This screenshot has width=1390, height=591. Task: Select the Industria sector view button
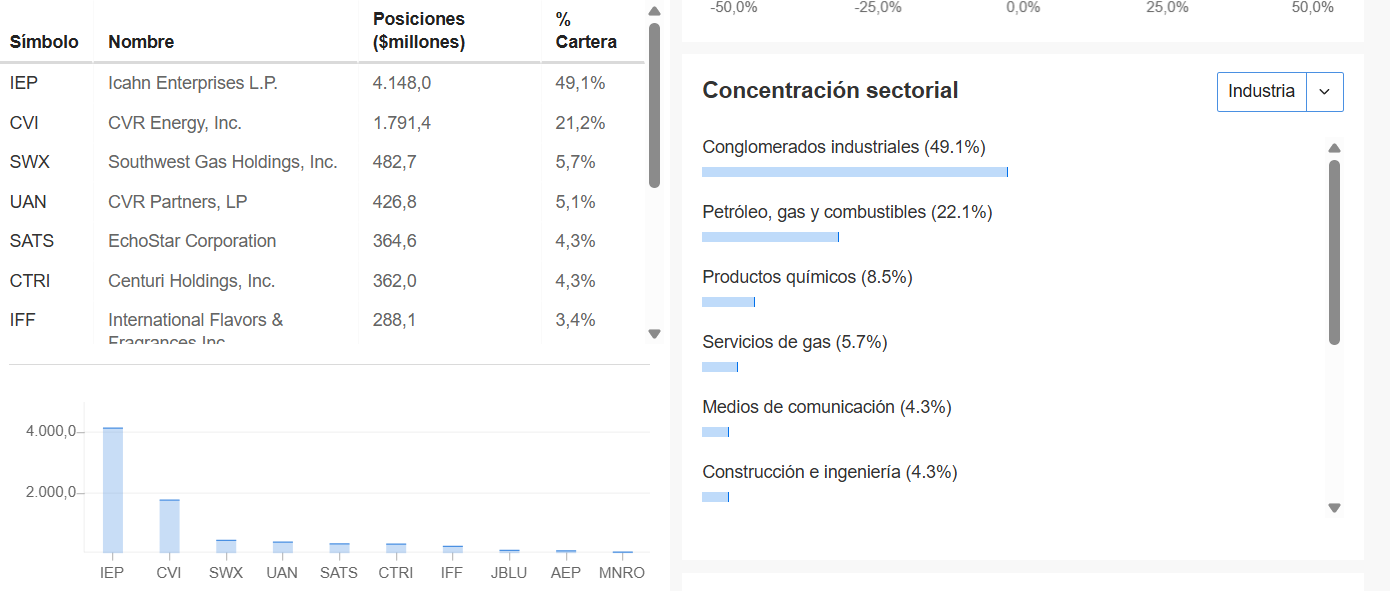click(x=1261, y=92)
